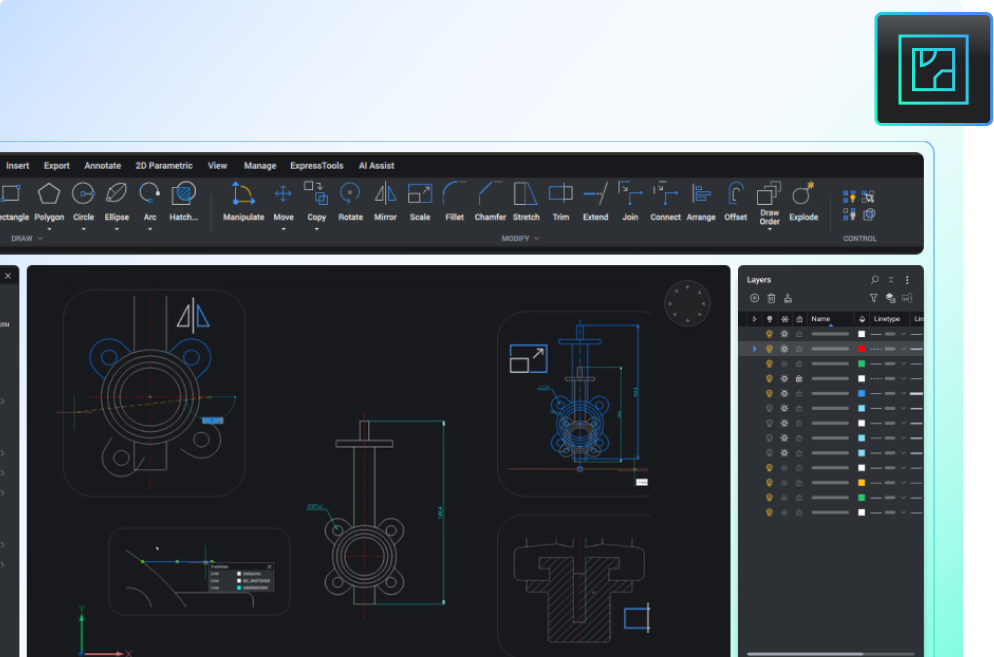Pick the Extend tool

click(595, 202)
